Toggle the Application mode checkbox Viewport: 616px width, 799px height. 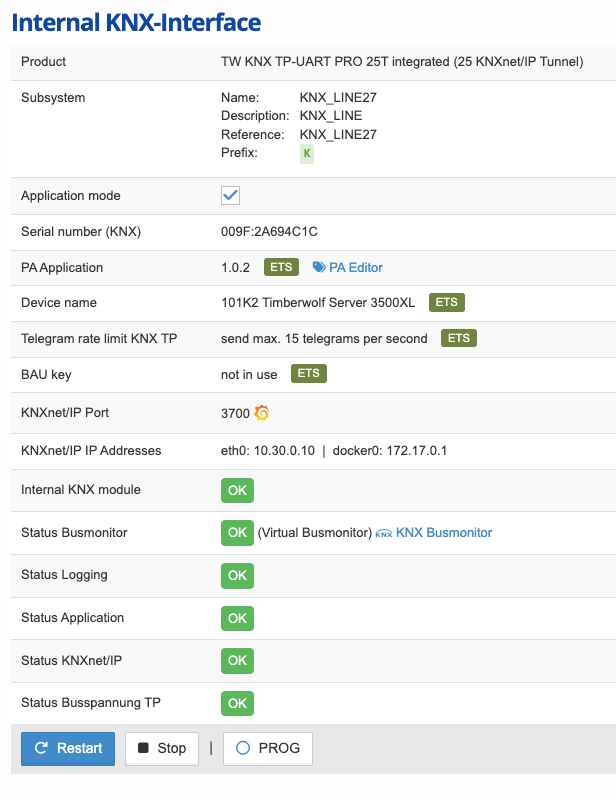click(x=230, y=195)
